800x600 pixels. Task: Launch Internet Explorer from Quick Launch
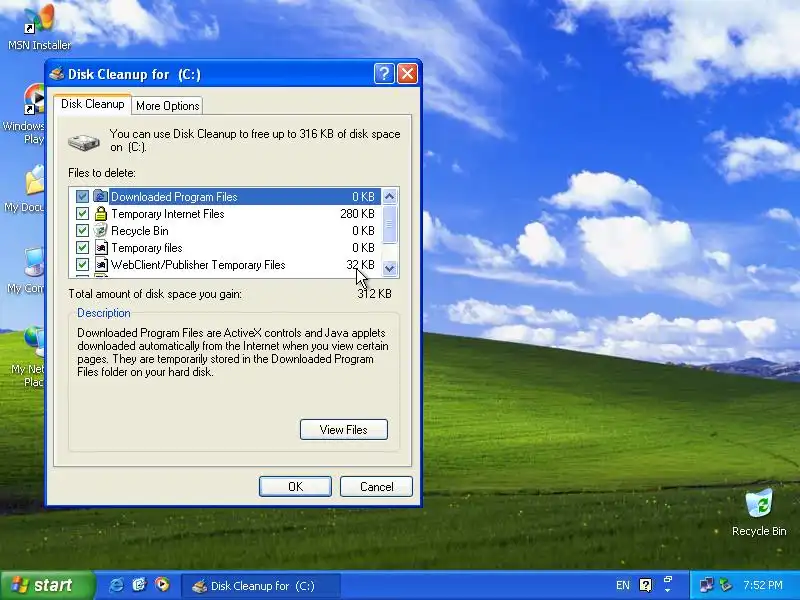(x=116, y=585)
